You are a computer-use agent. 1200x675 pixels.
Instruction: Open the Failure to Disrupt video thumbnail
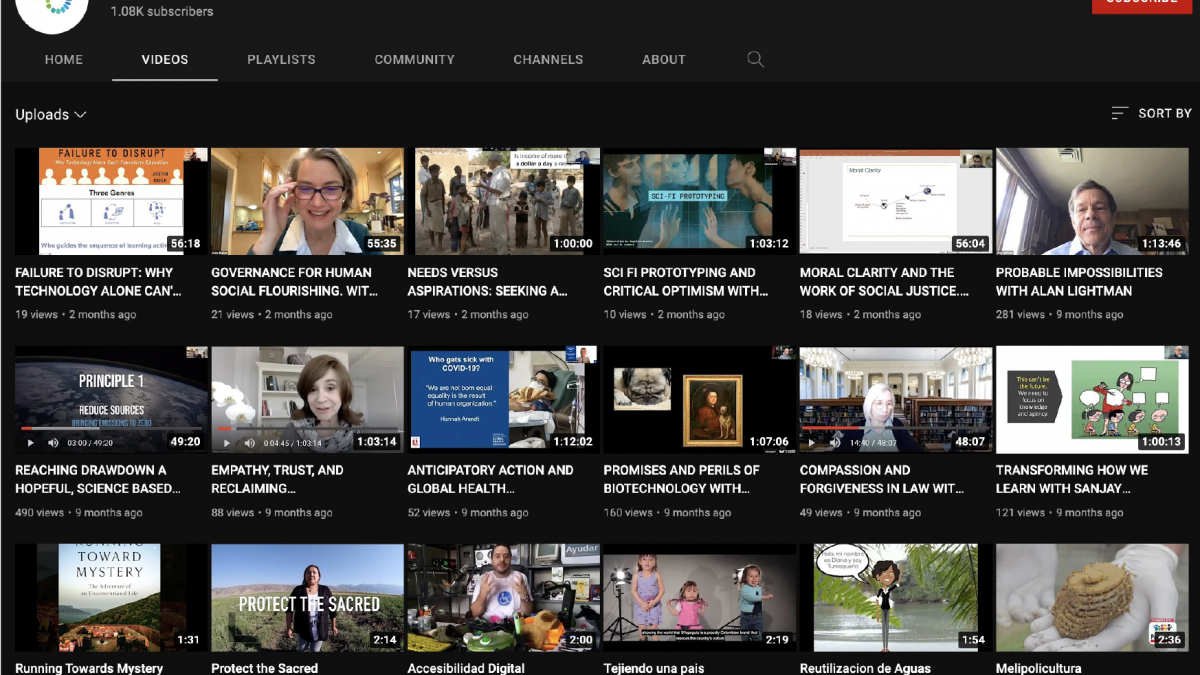111,201
